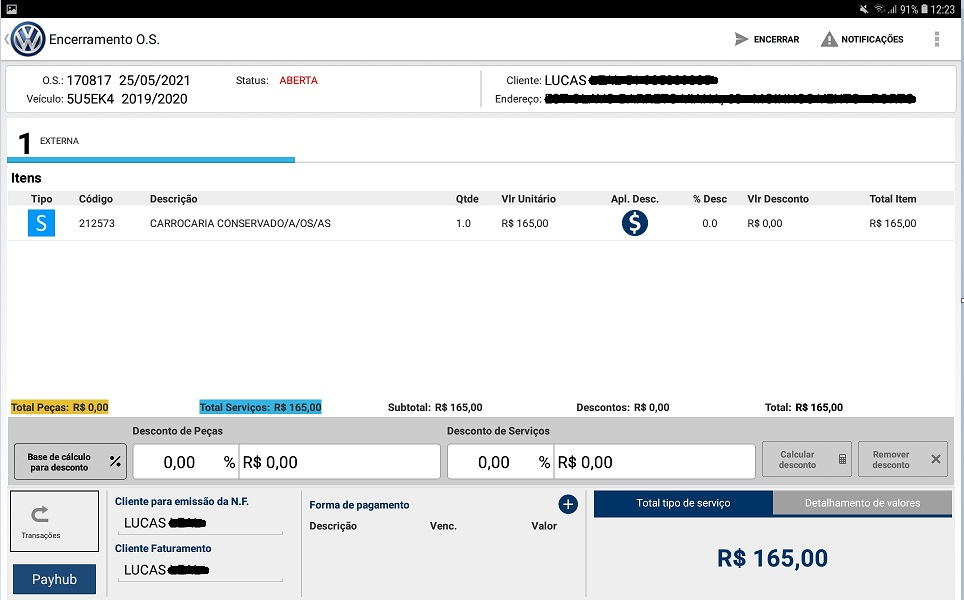Viewport: 964px width, 600px height.
Task: Click the Subtotal: R$ 165,00 text
Action: coord(435,407)
